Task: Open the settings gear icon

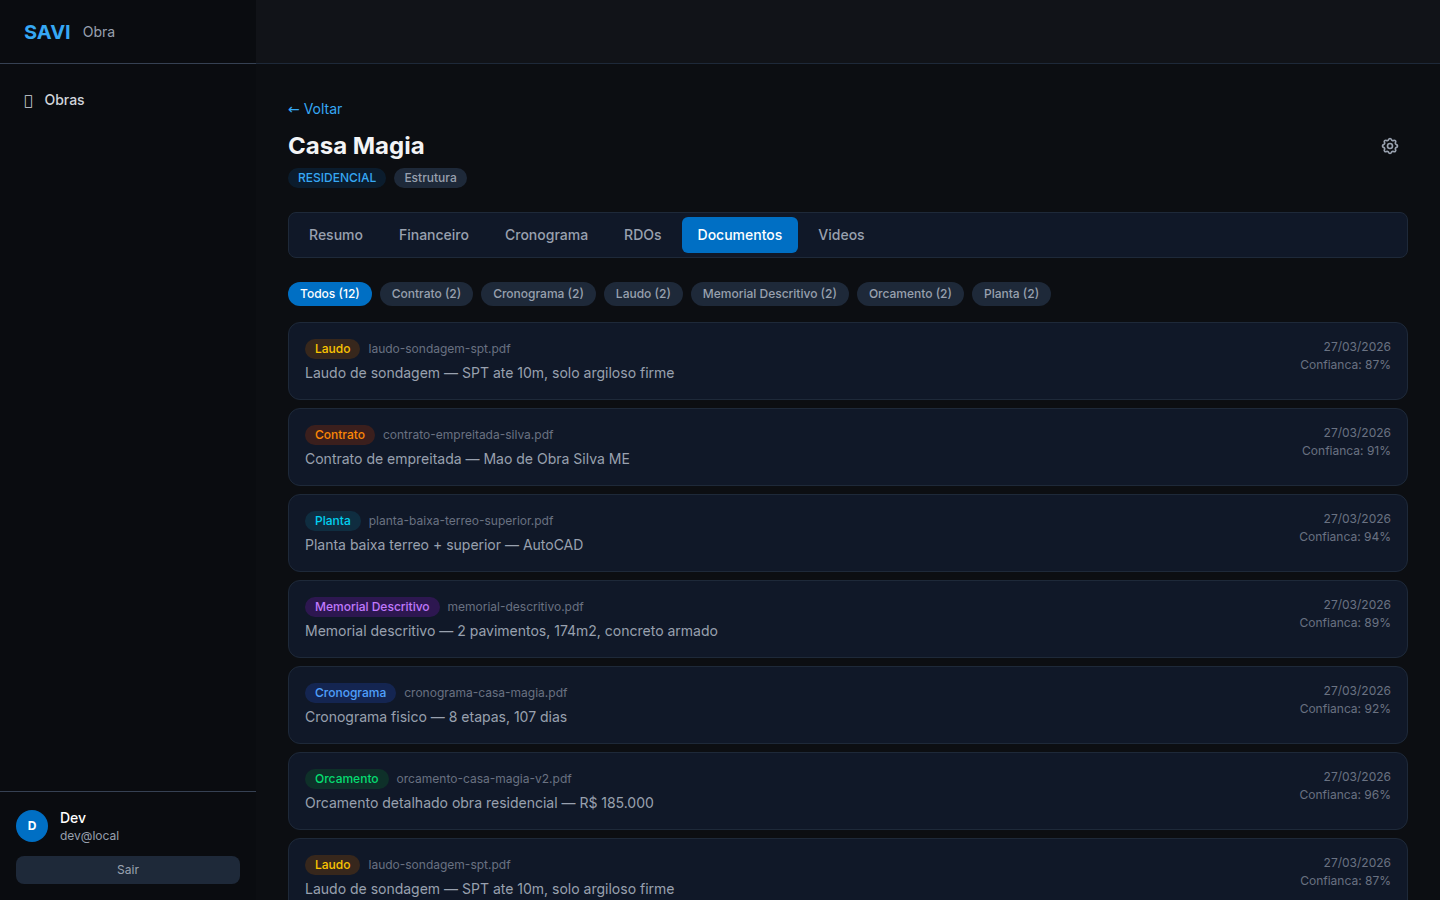Action: (1389, 146)
